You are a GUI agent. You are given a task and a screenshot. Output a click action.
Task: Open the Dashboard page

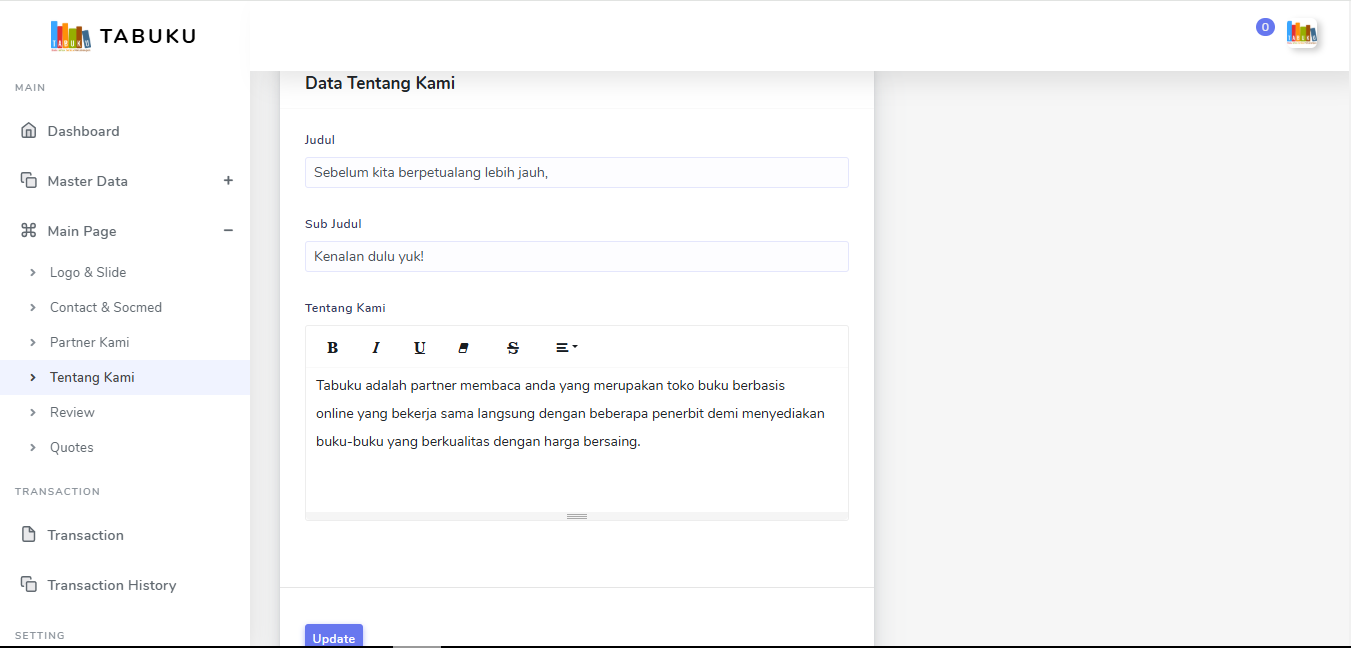(83, 131)
